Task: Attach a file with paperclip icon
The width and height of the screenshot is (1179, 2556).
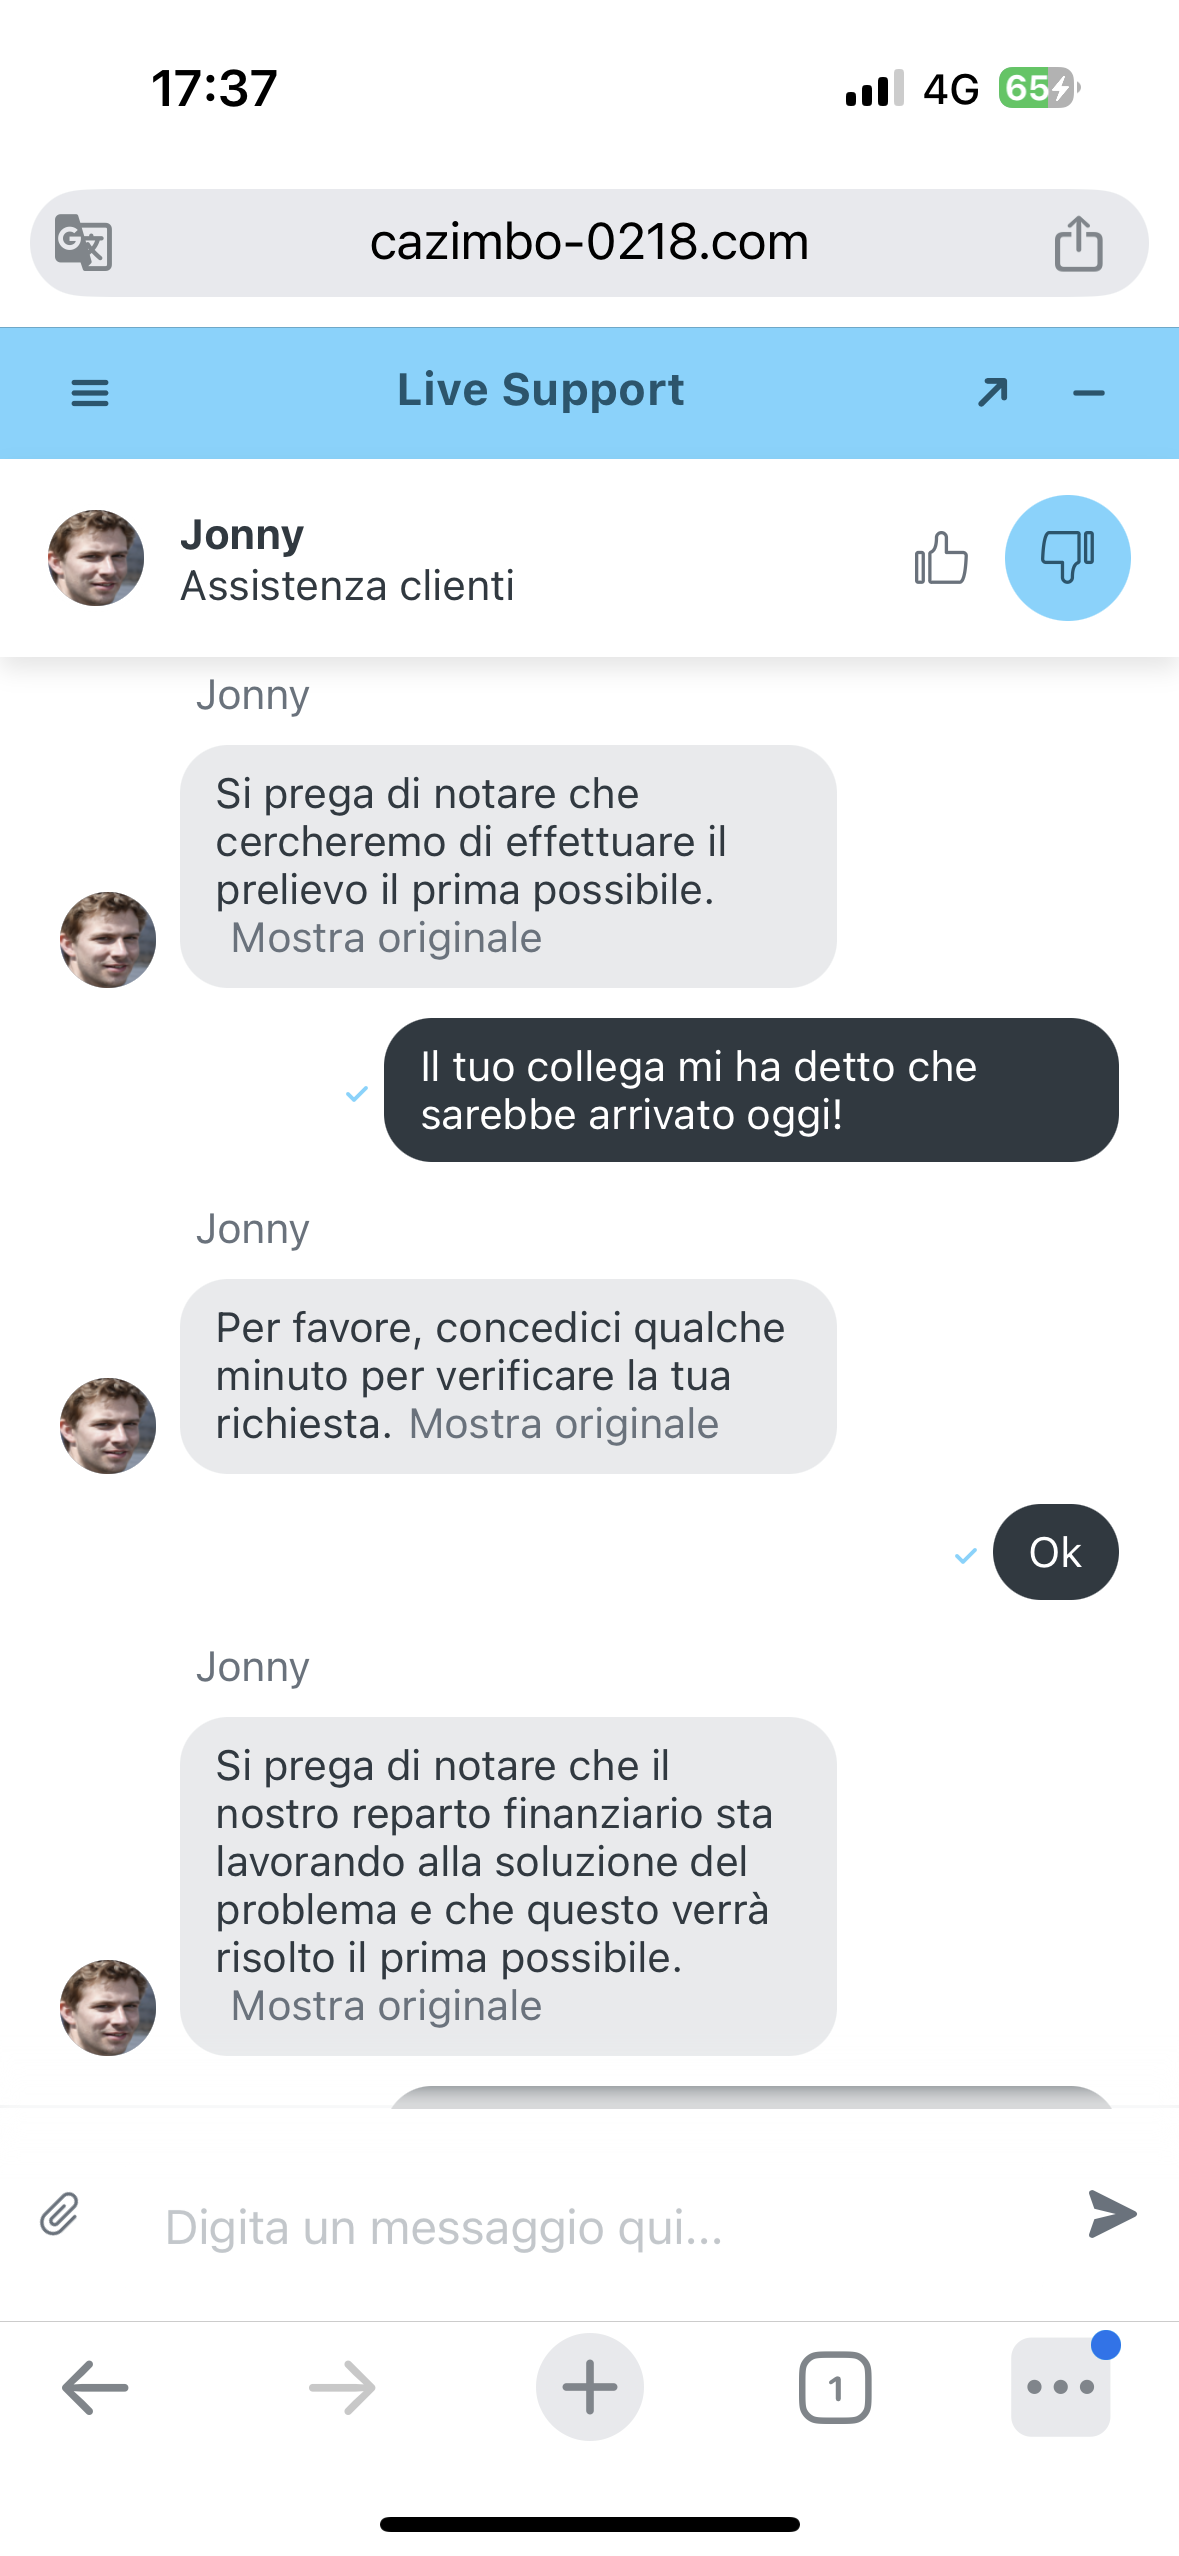Action: tap(60, 2214)
